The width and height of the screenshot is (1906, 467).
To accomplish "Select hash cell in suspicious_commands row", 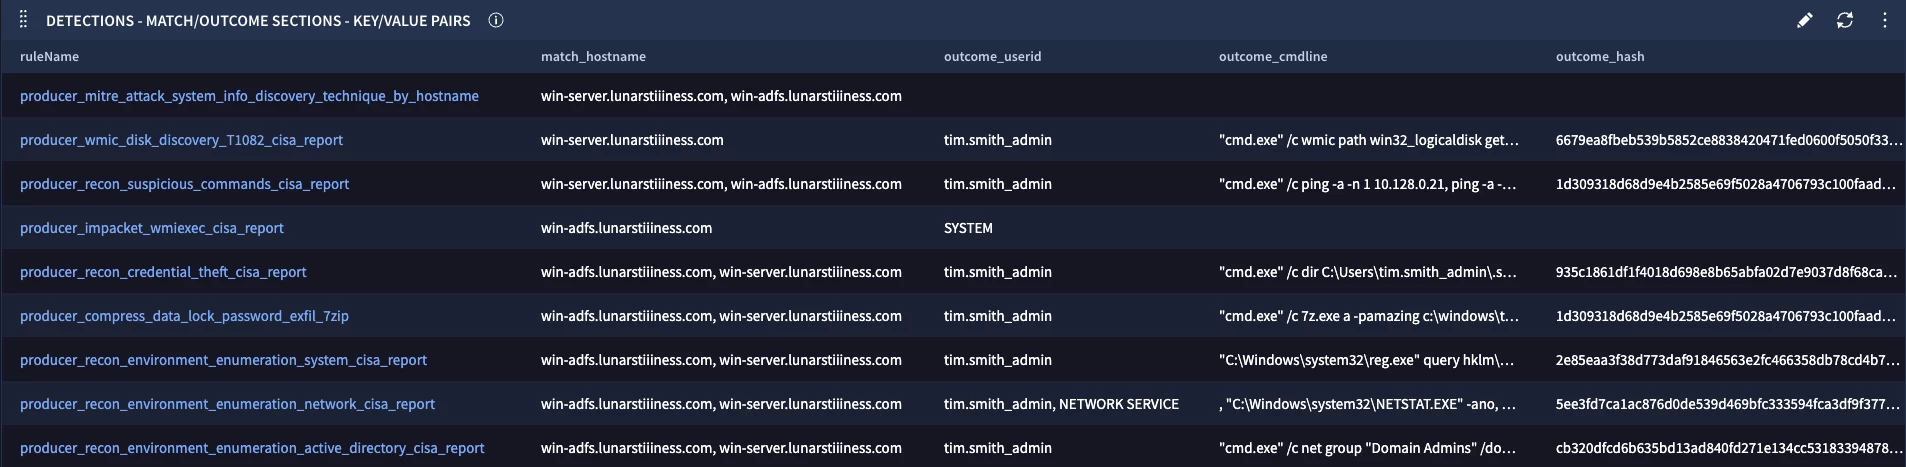I will point(1725,184).
